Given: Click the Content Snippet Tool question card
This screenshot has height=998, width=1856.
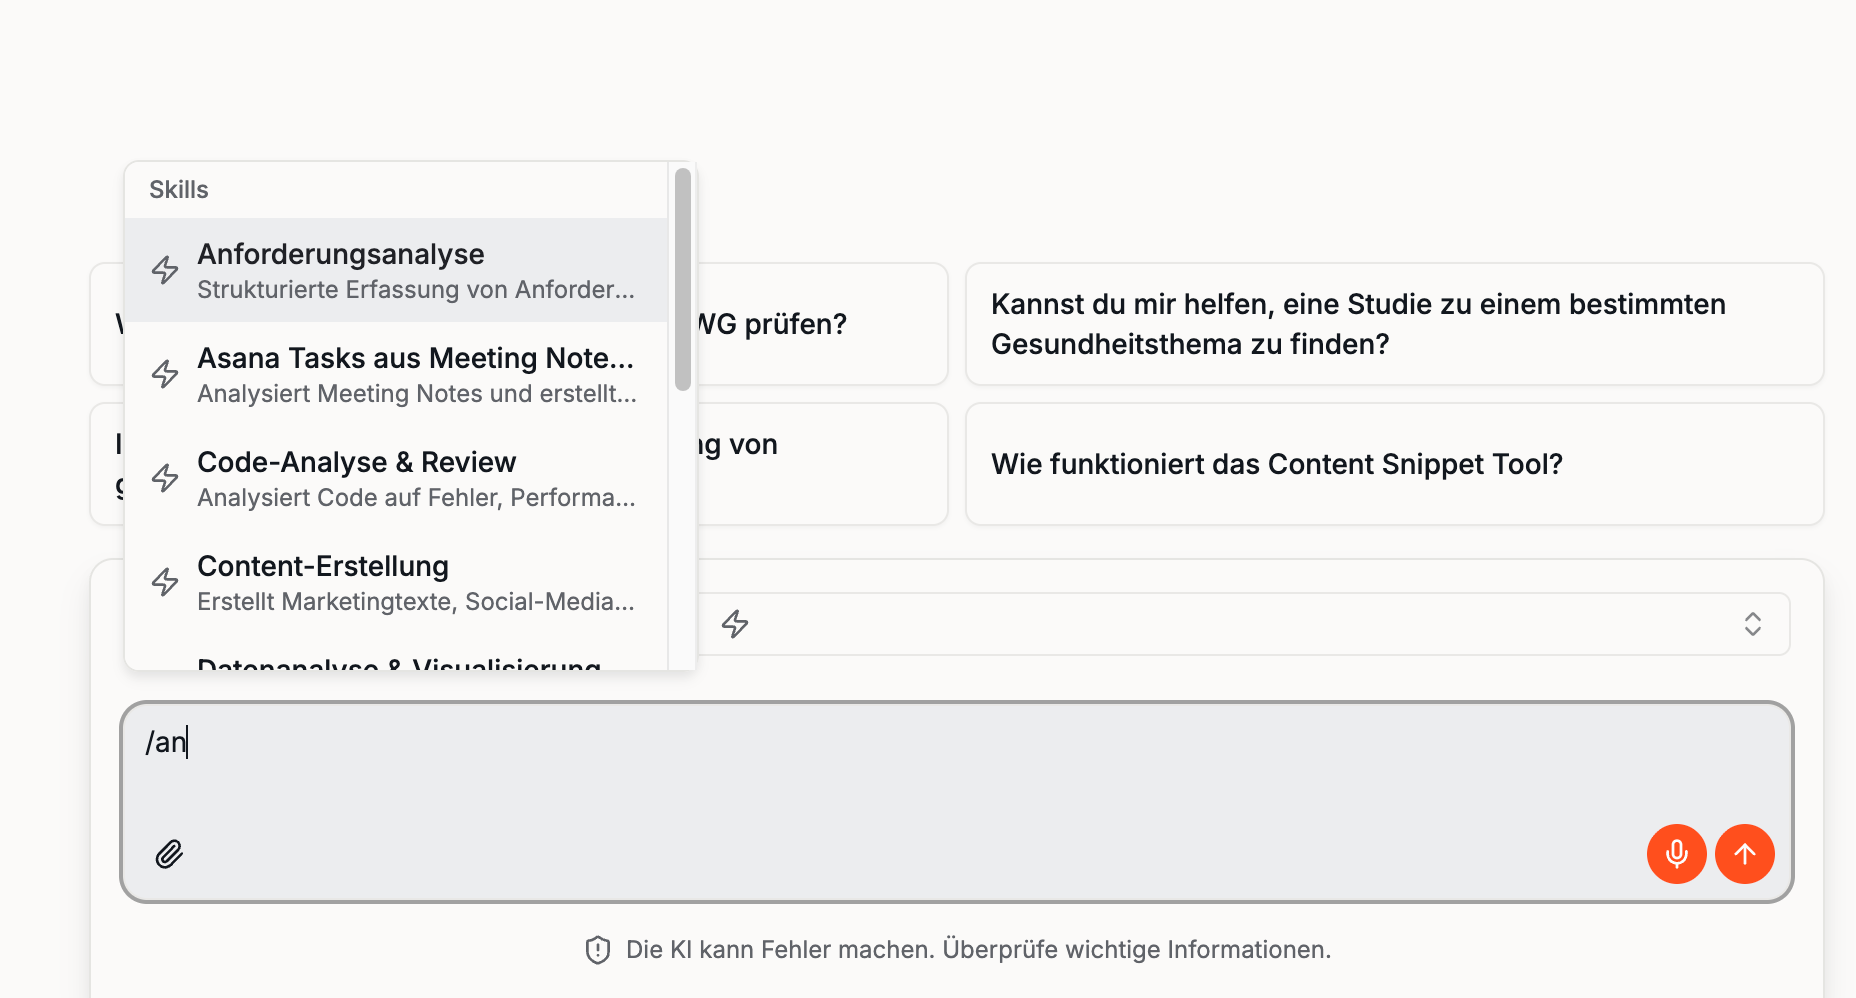Looking at the screenshot, I should click(1394, 464).
